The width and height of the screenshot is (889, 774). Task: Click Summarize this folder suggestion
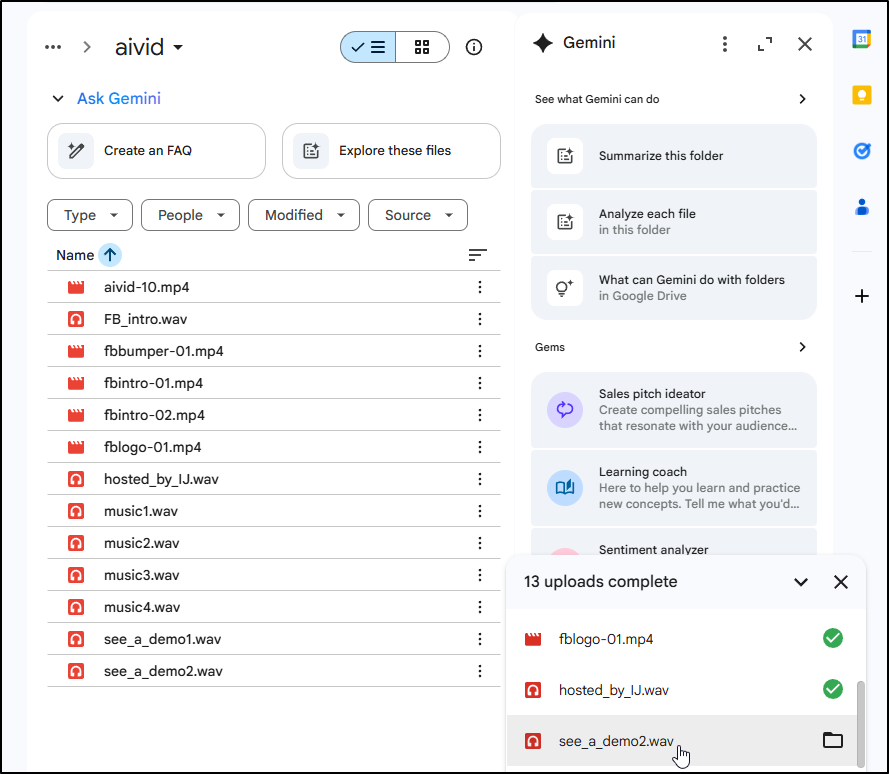coord(674,156)
